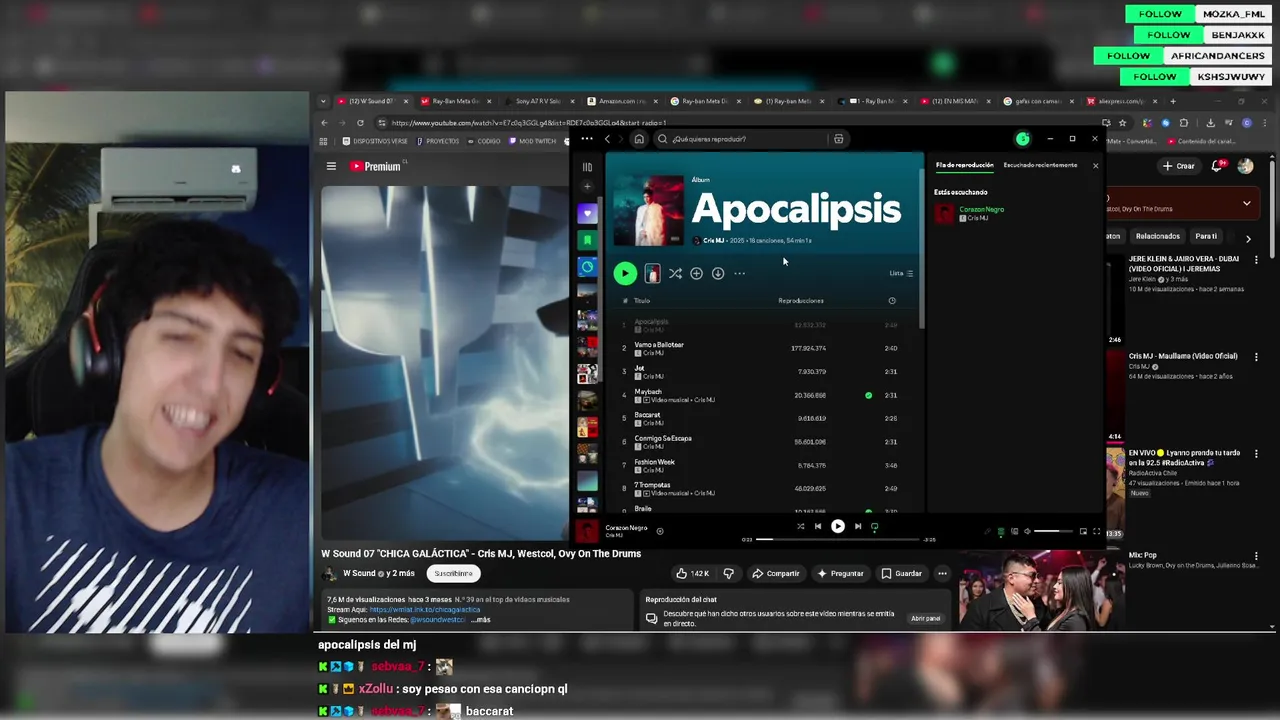1280x720 pixels.
Task: Sort tracks by the duration clock icon
Action: pos(892,301)
